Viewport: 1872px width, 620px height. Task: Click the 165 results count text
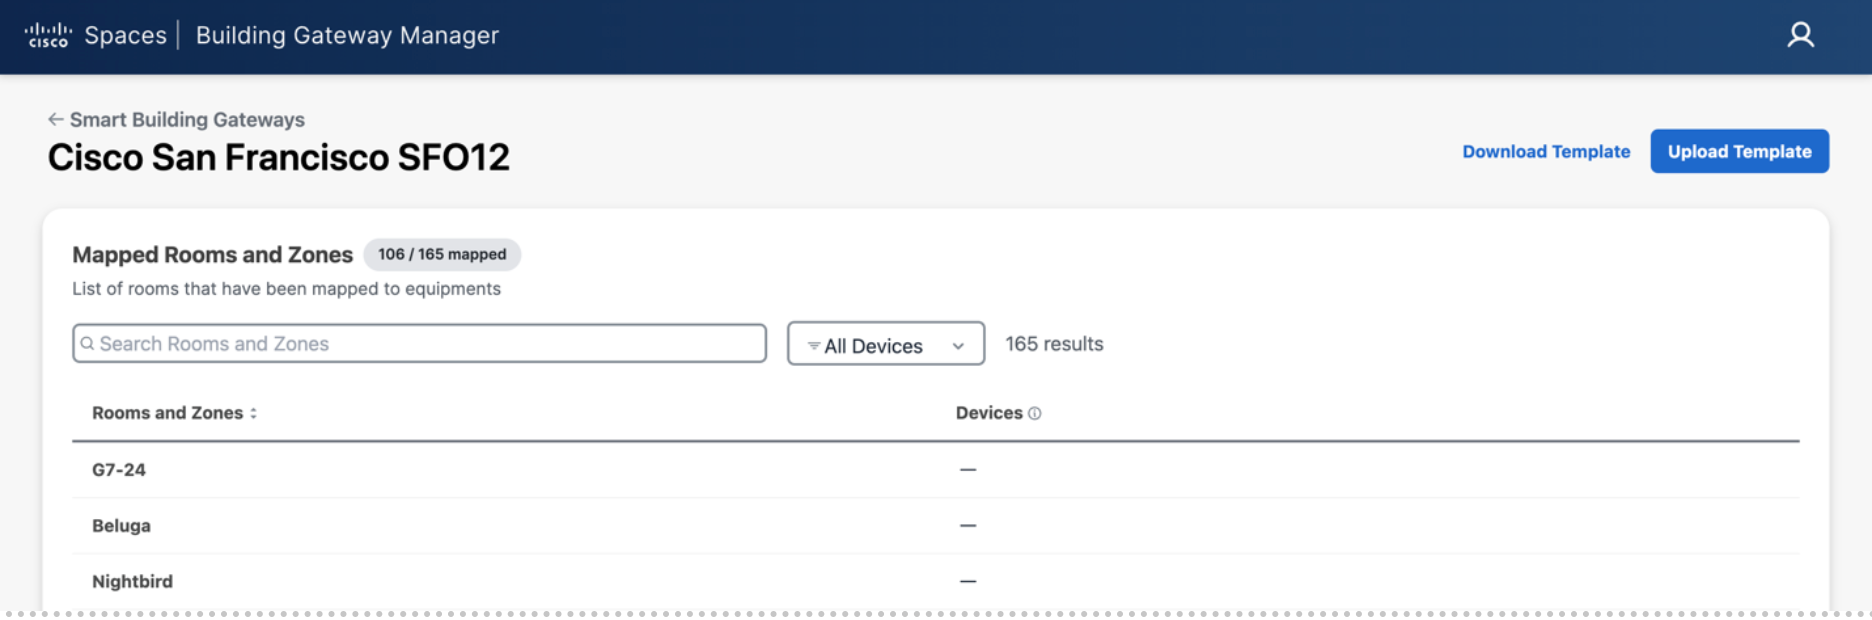(1054, 344)
